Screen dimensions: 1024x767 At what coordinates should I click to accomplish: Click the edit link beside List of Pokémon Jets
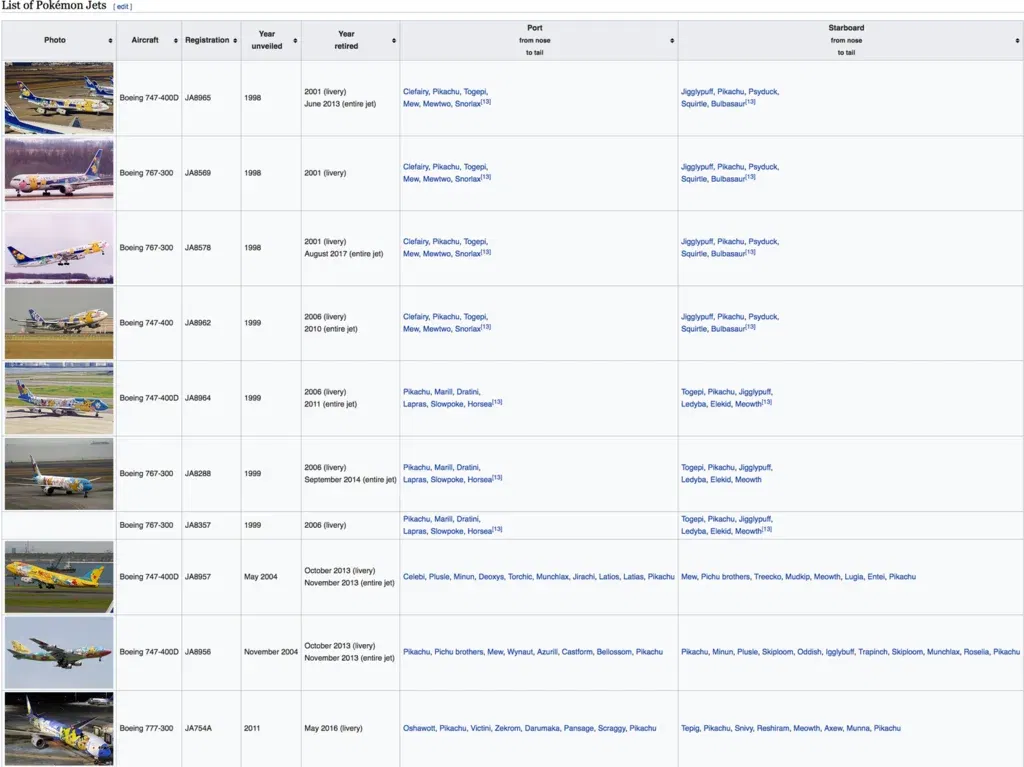(123, 7)
